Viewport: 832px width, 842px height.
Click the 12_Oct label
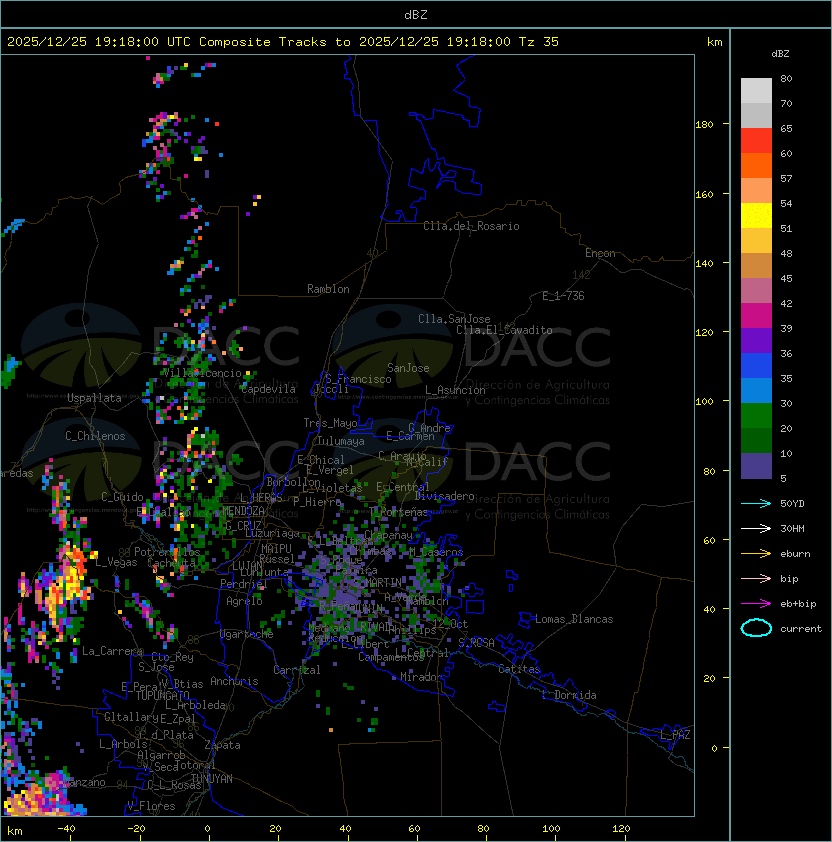pyautogui.click(x=450, y=624)
